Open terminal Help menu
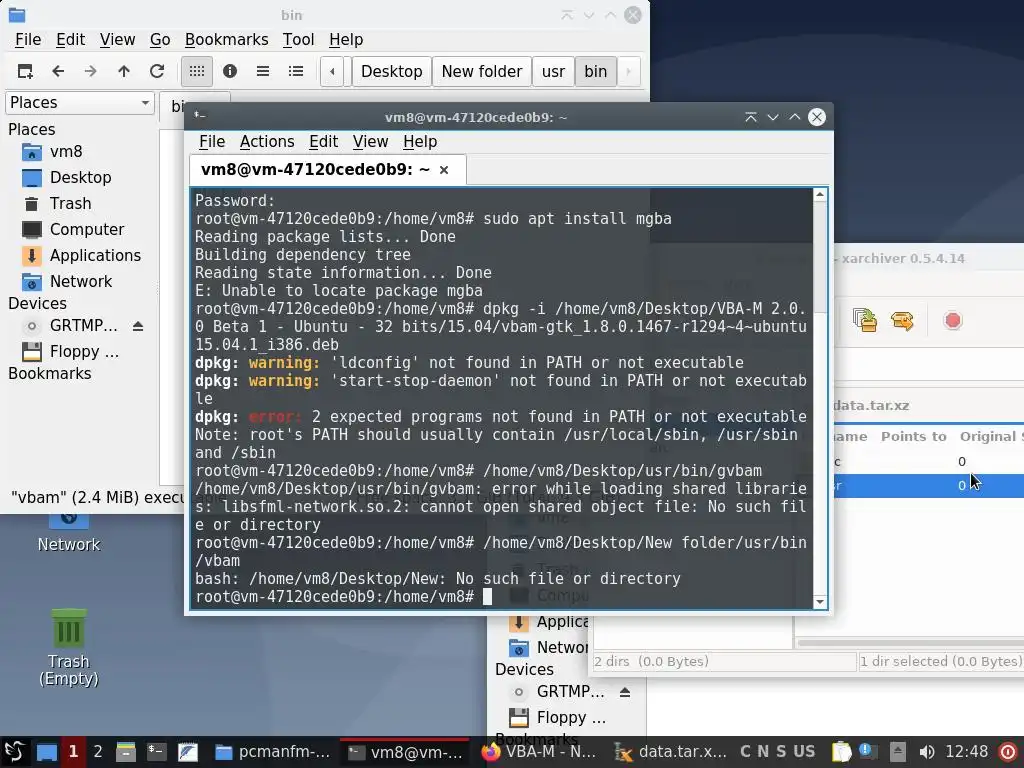 tap(420, 142)
